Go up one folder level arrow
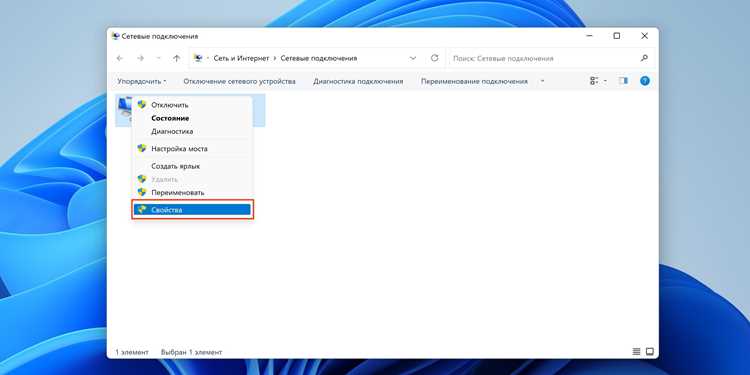Screen dimensions: 750x375 tap(176, 58)
